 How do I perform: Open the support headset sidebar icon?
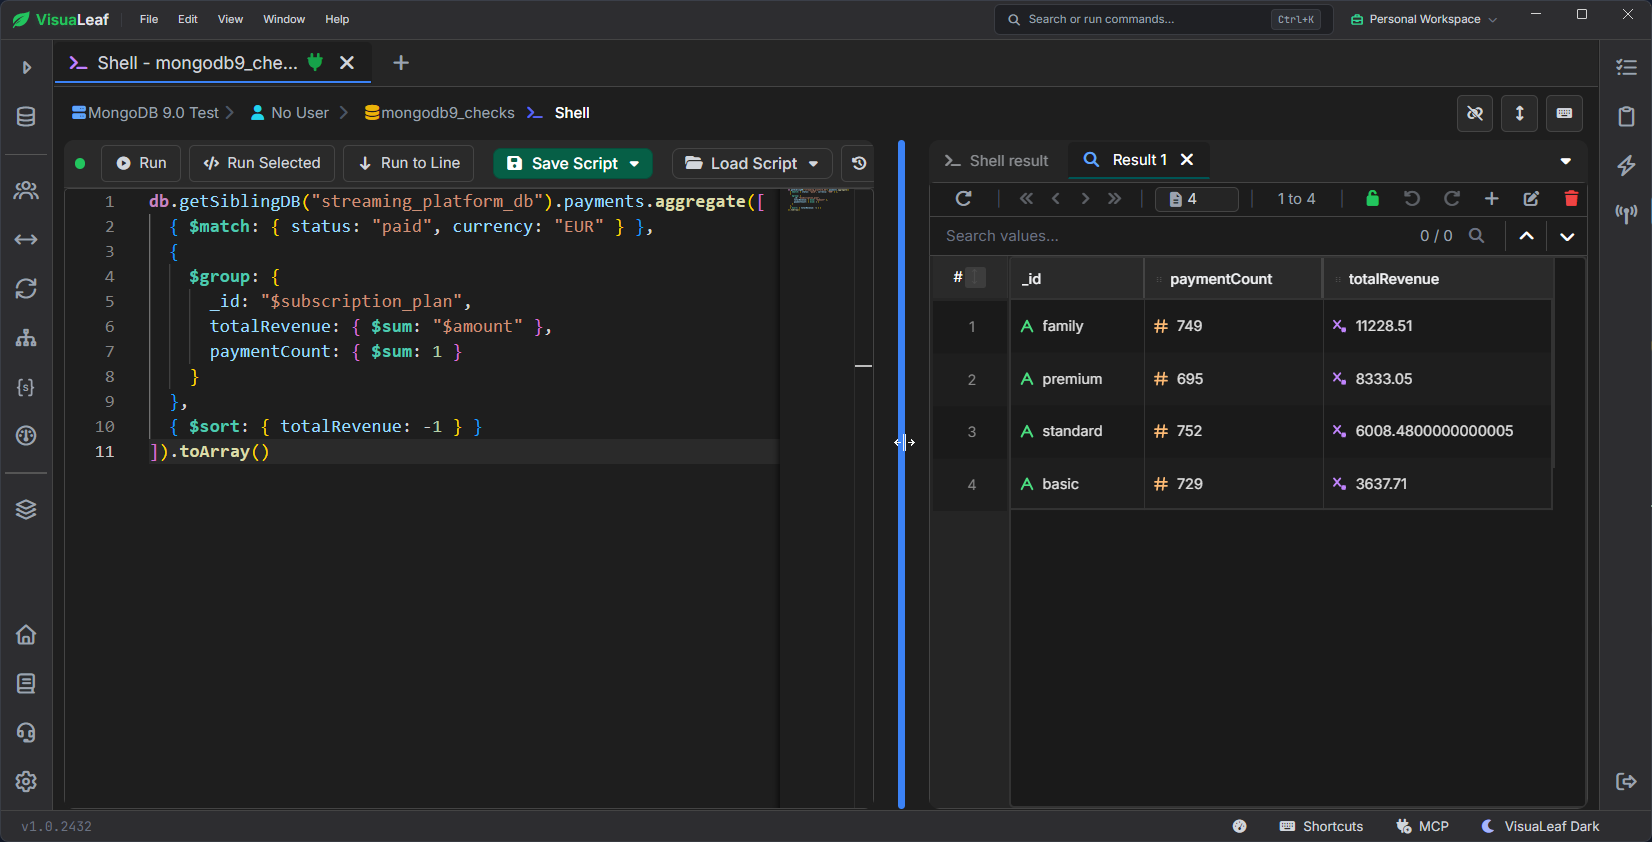26,733
